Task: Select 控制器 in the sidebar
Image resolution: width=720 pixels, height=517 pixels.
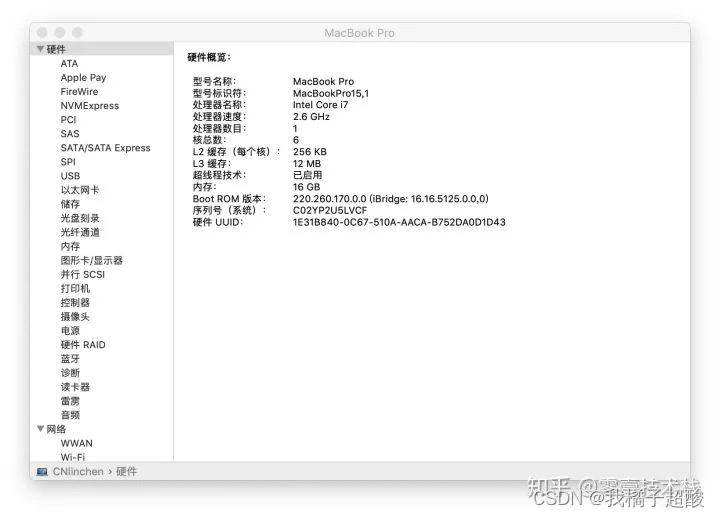Action: pos(75,303)
